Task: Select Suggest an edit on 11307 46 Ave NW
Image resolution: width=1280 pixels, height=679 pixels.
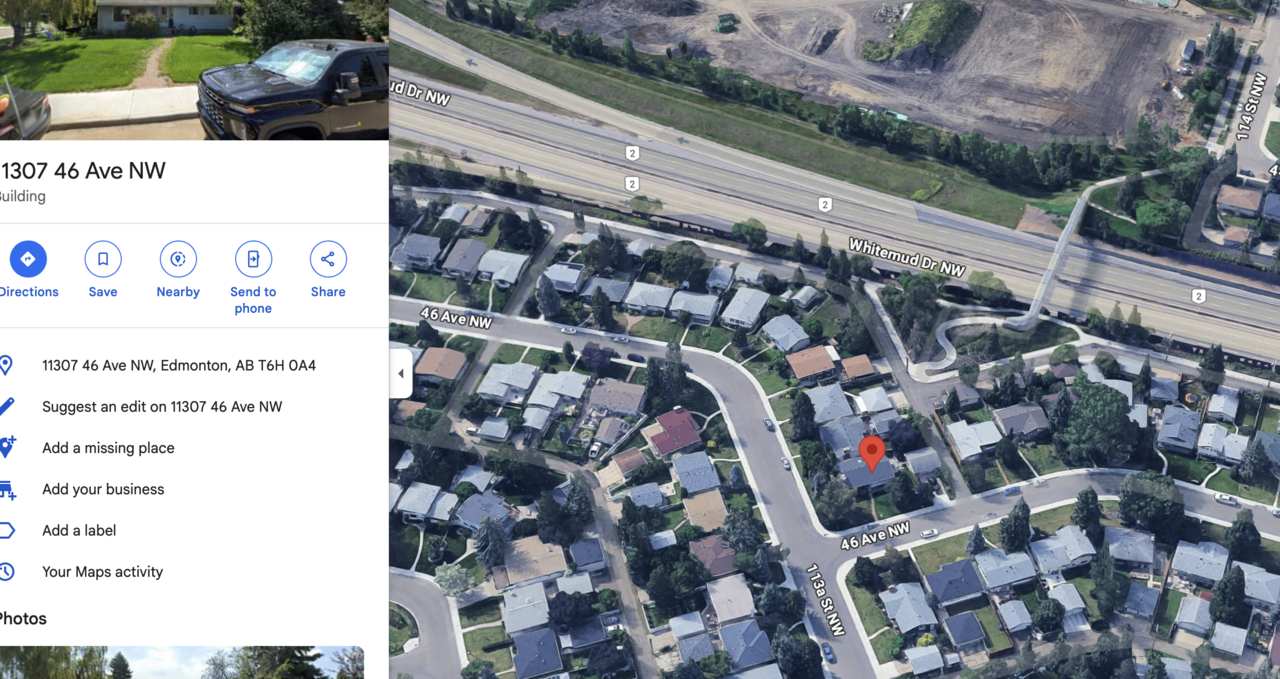Action: [162, 406]
